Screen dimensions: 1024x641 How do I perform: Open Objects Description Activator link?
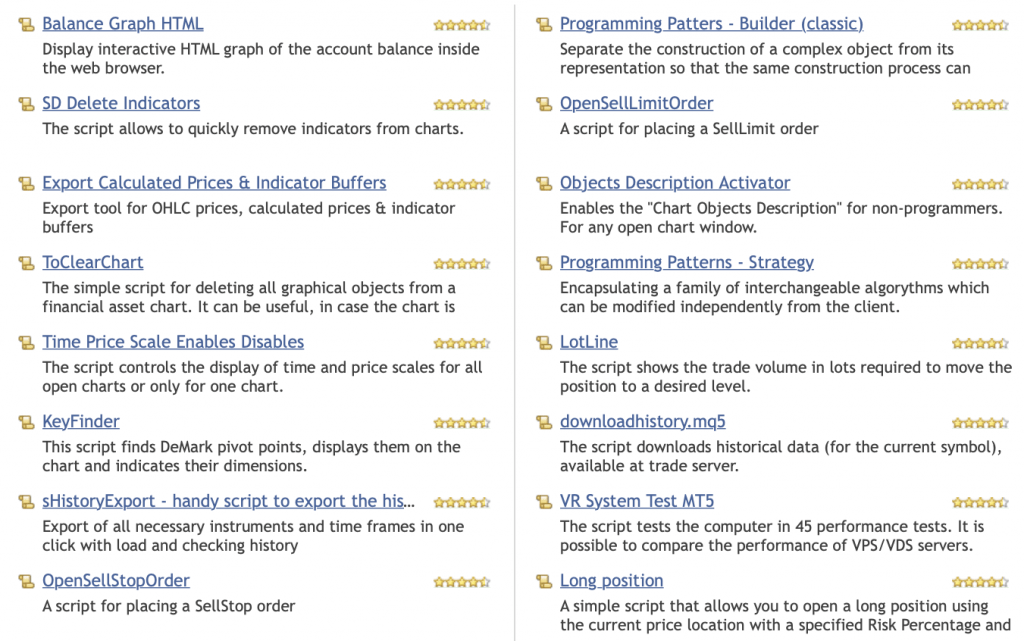pyautogui.click(x=675, y=183)
